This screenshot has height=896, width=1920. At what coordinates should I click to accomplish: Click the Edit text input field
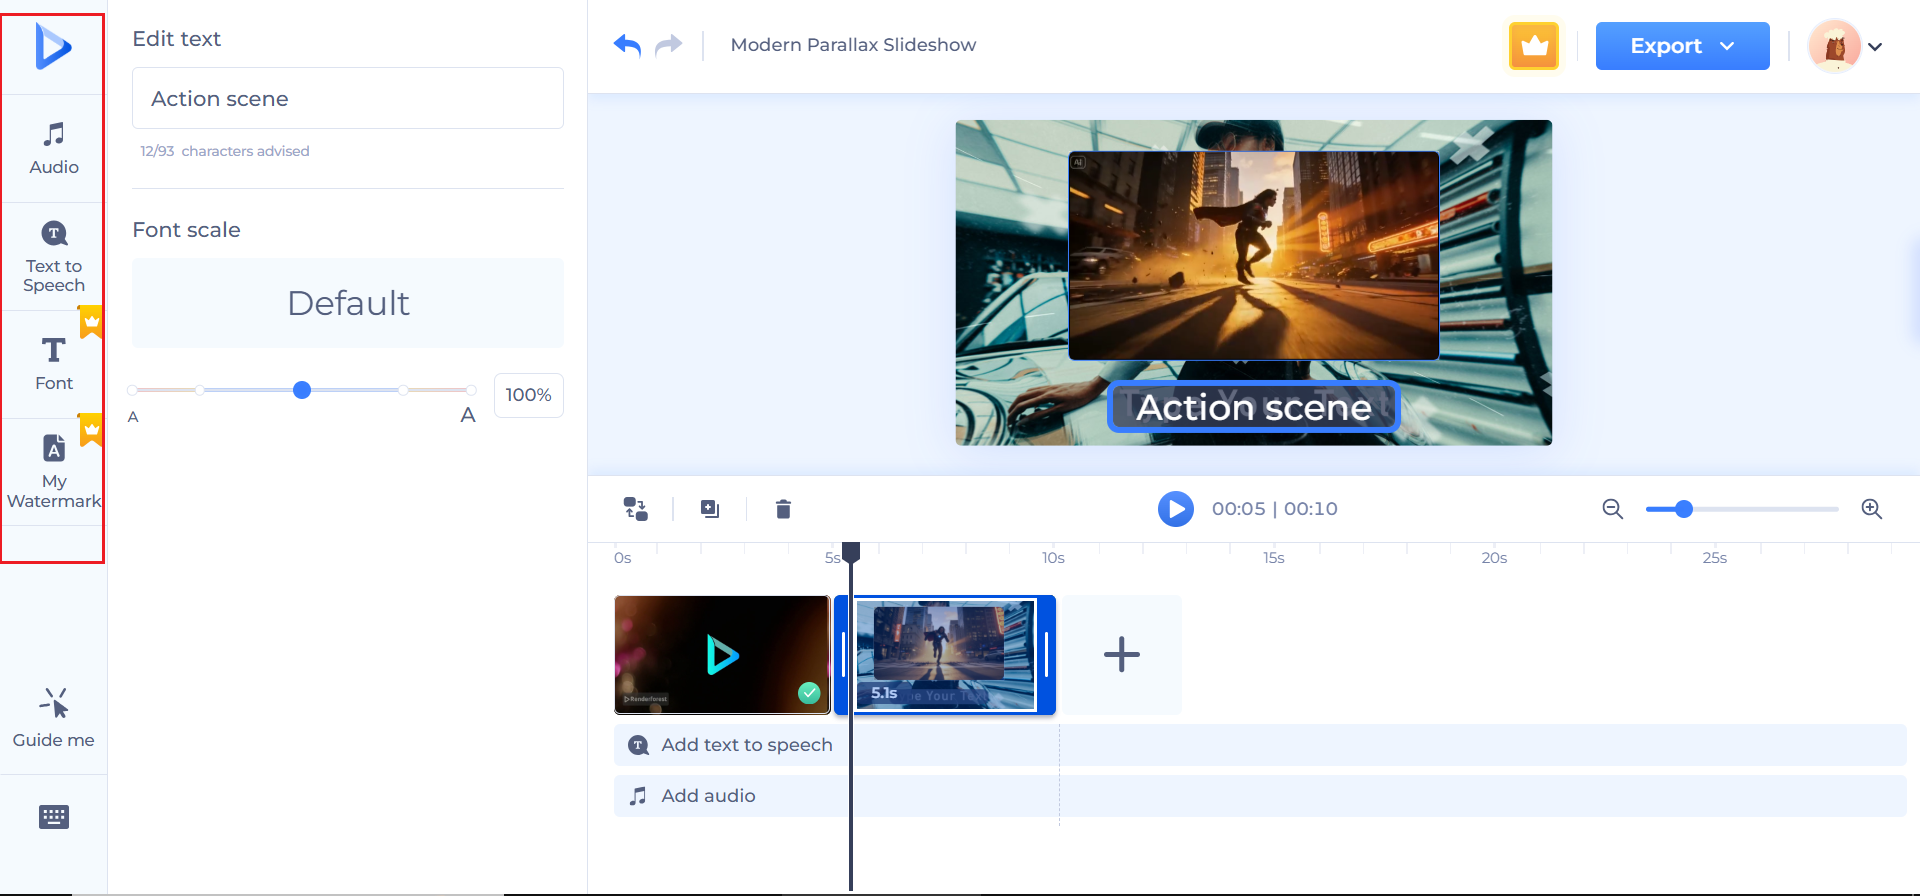coord(347,98)
